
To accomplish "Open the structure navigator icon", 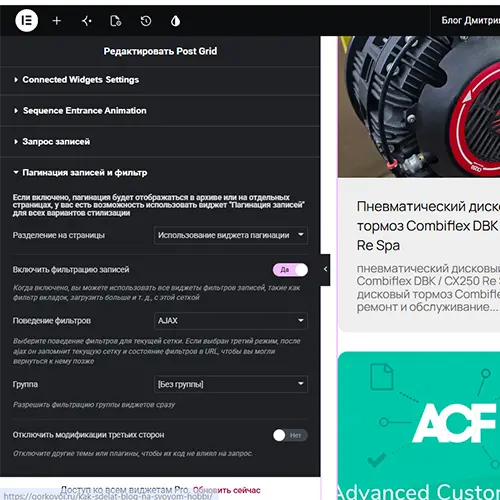I will (x=87, y=21).
